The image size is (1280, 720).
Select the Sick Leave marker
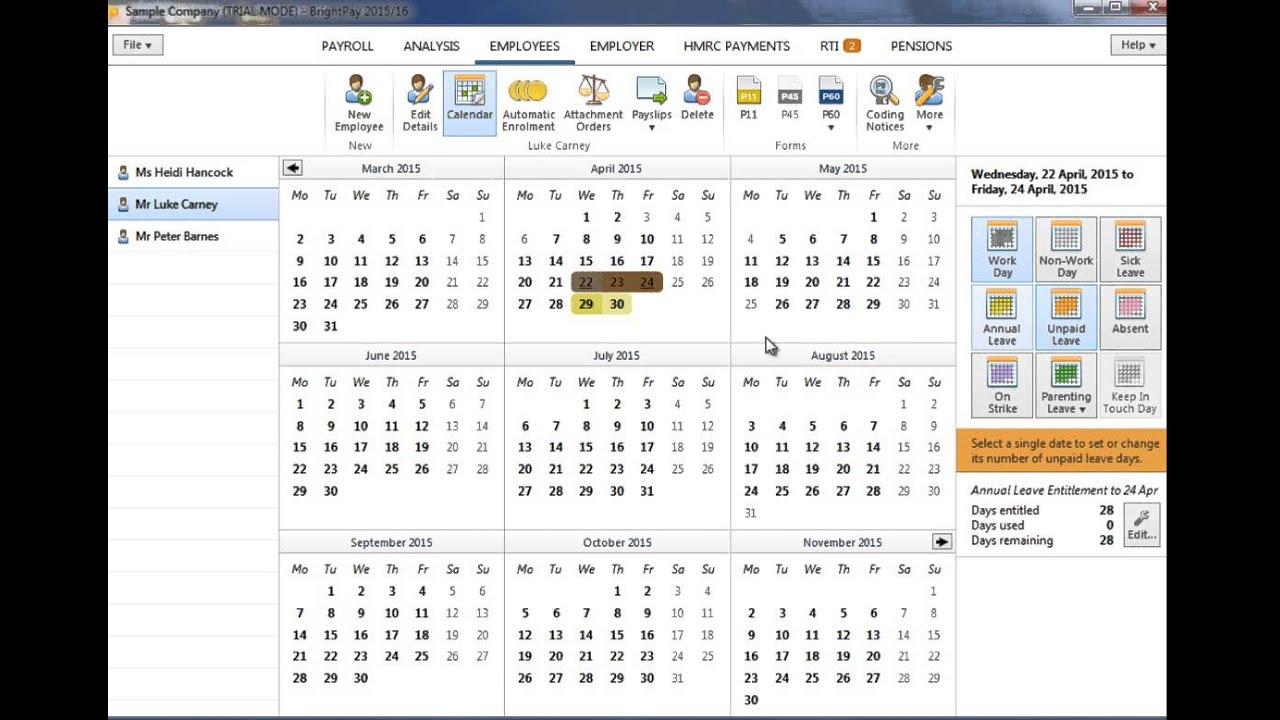coord(1130,249)
